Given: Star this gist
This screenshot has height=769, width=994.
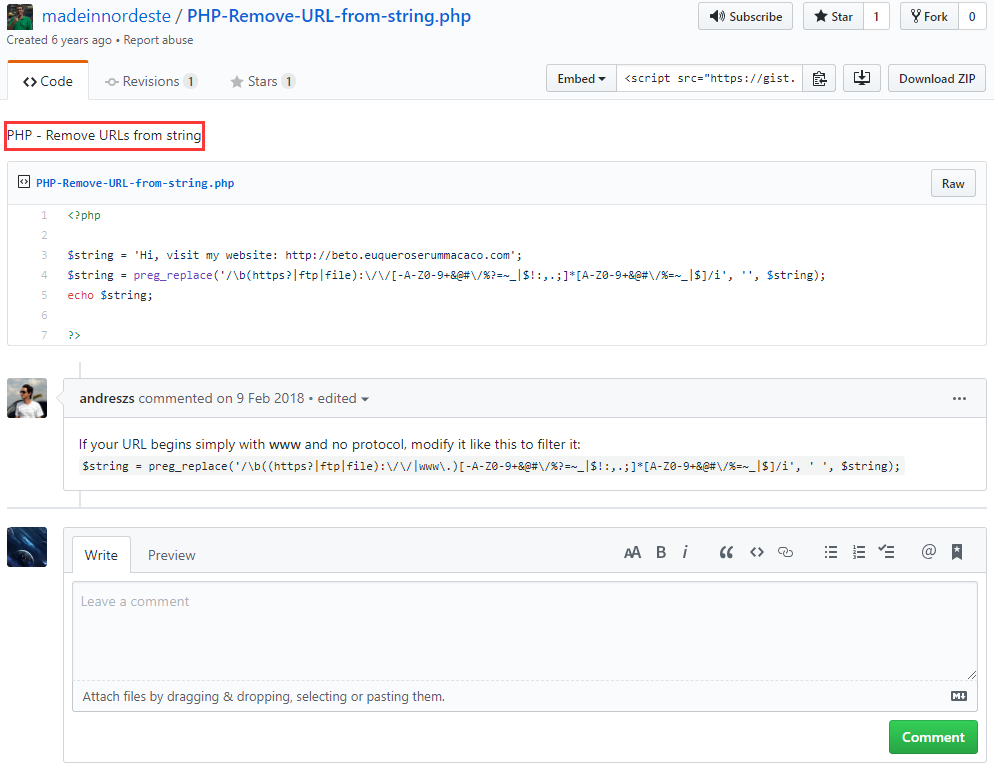Looking at the screenshot, I should click(833, 17).
